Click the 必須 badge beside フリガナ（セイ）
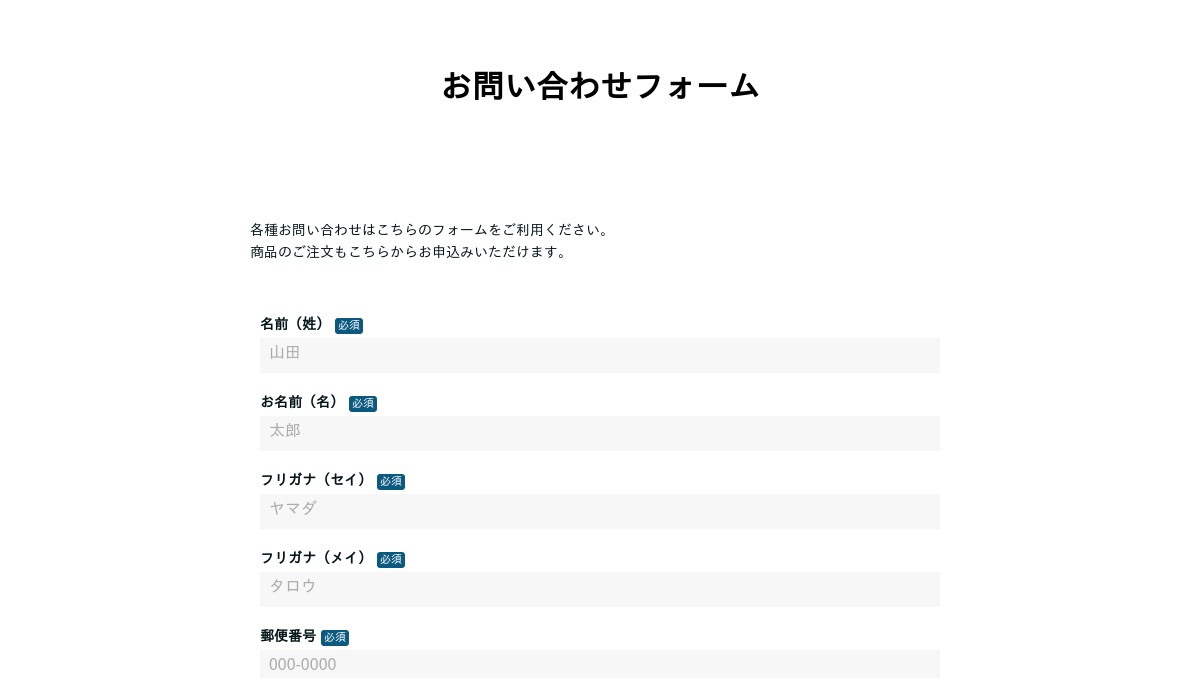Image resolution: width=1200 pixels, height=678 pixels. coord(391,482)
